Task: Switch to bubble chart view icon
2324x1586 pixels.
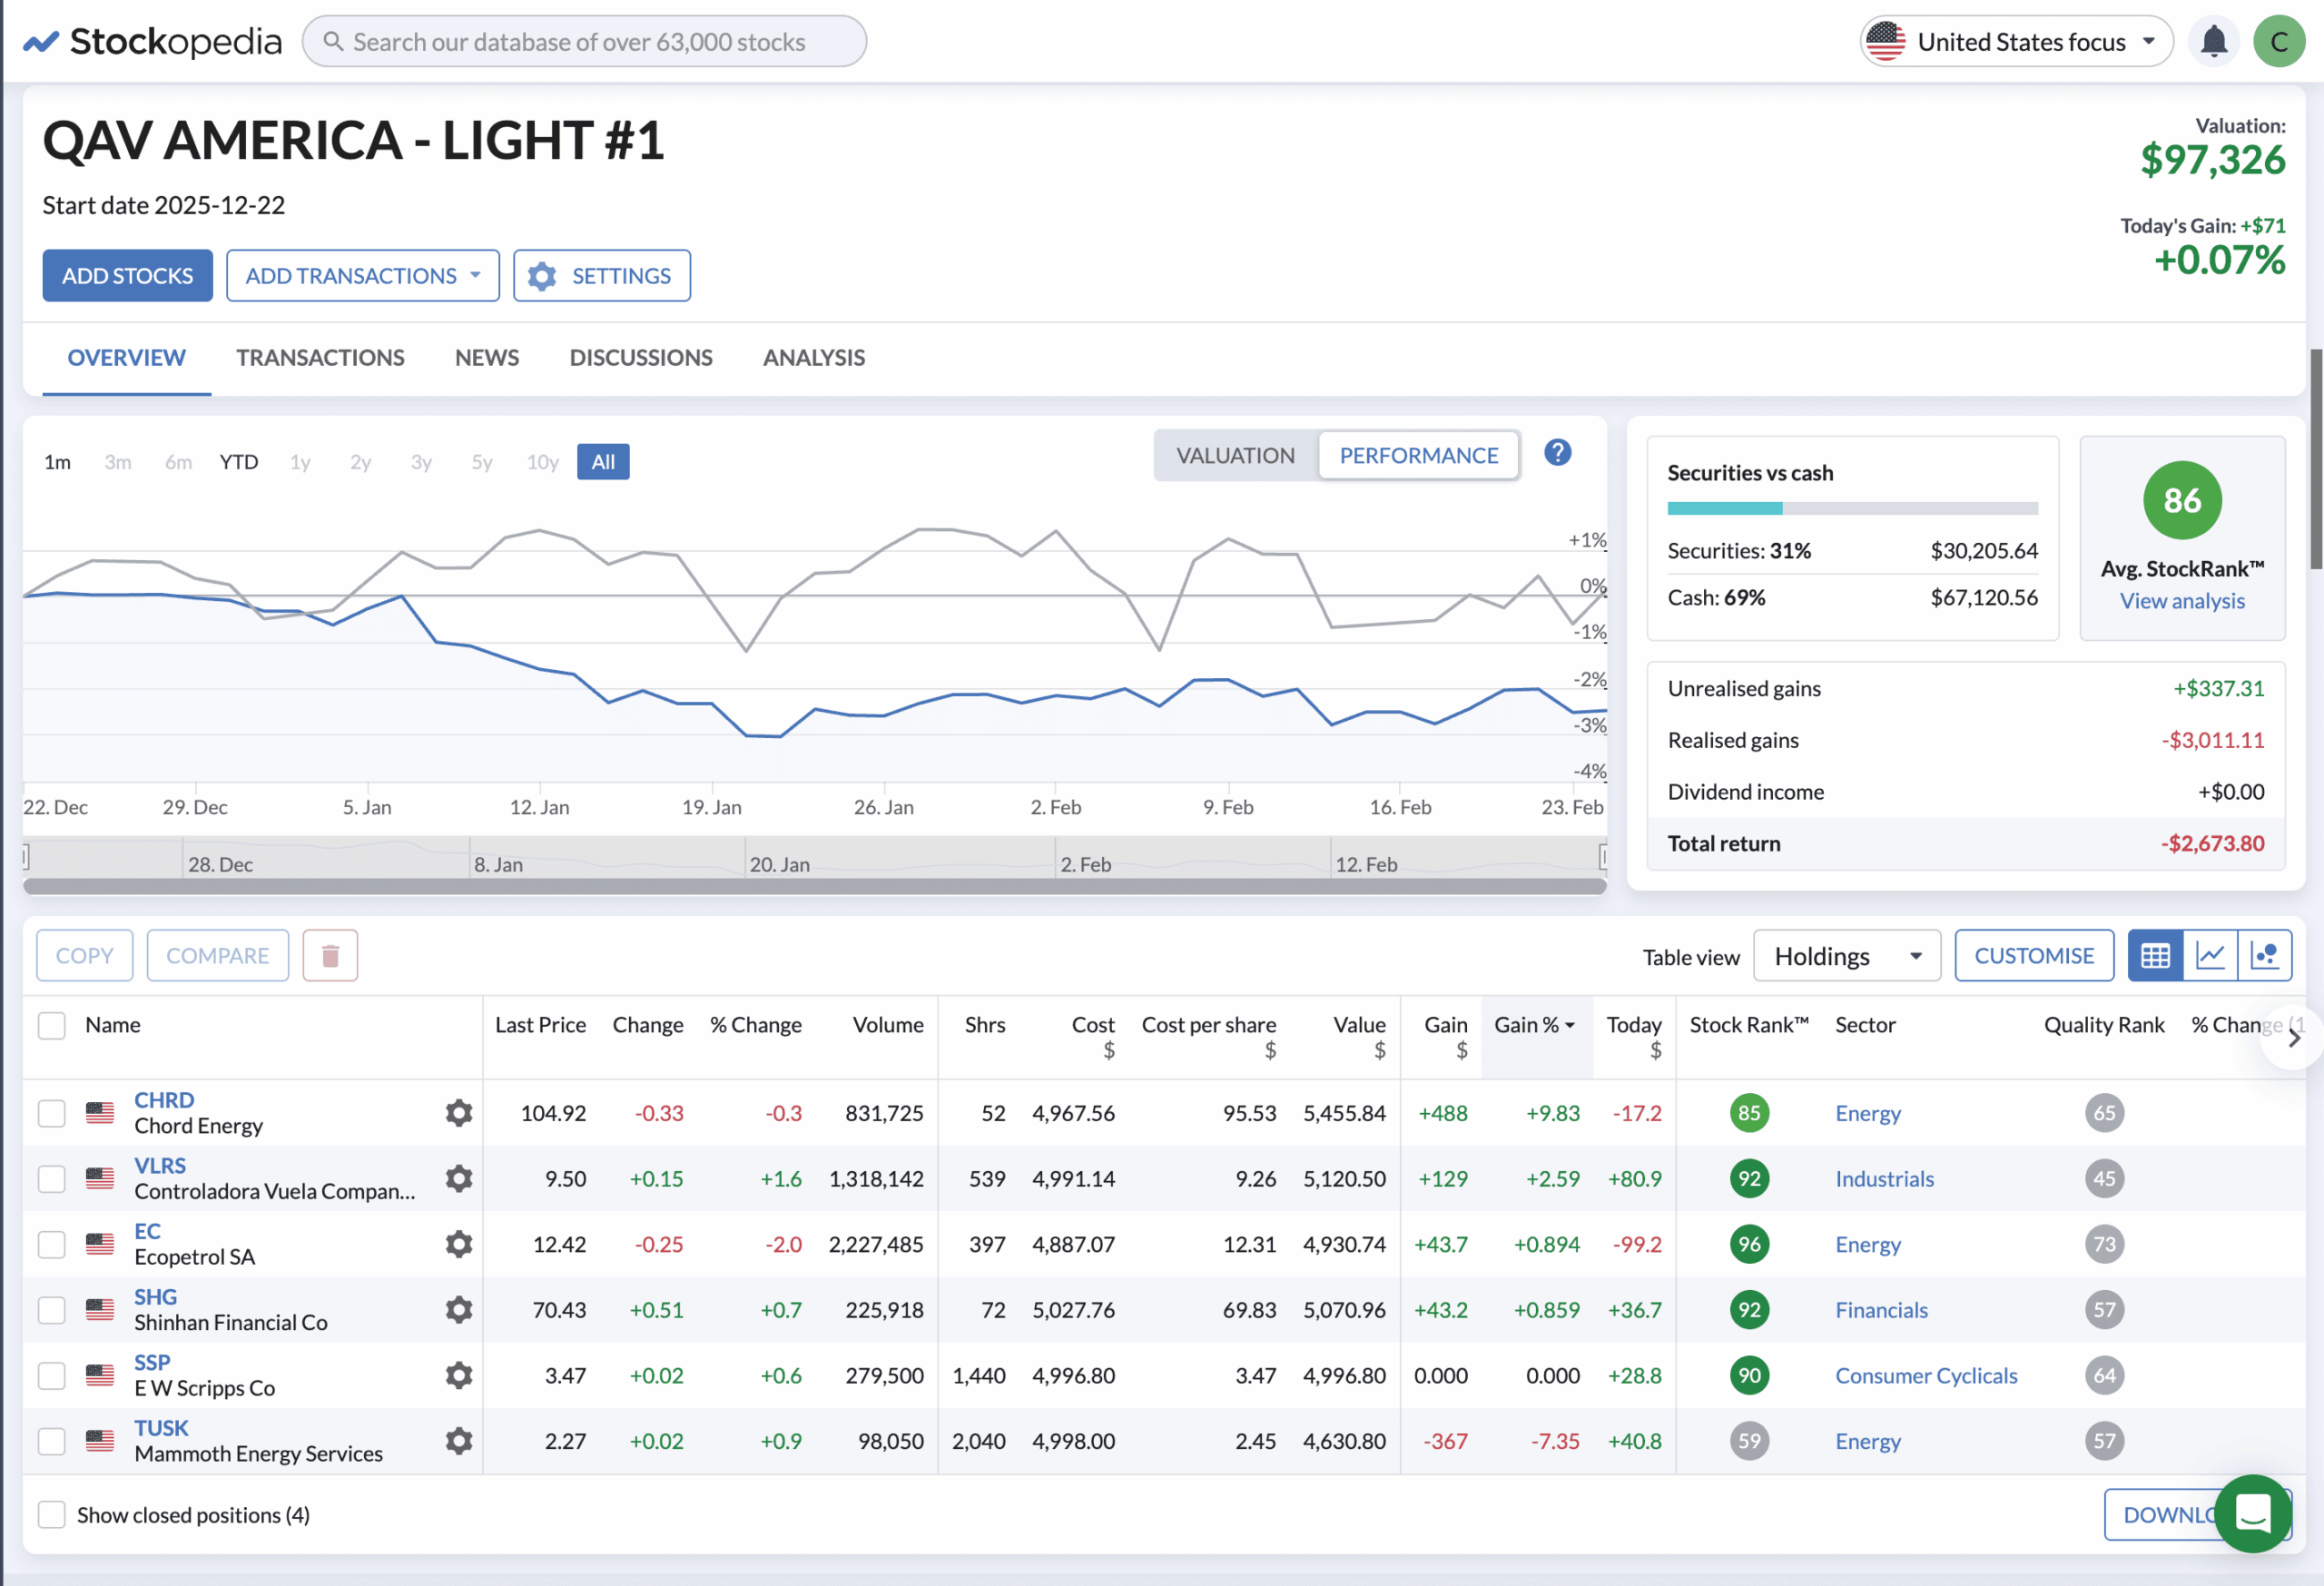Action: pos(2264,955)
